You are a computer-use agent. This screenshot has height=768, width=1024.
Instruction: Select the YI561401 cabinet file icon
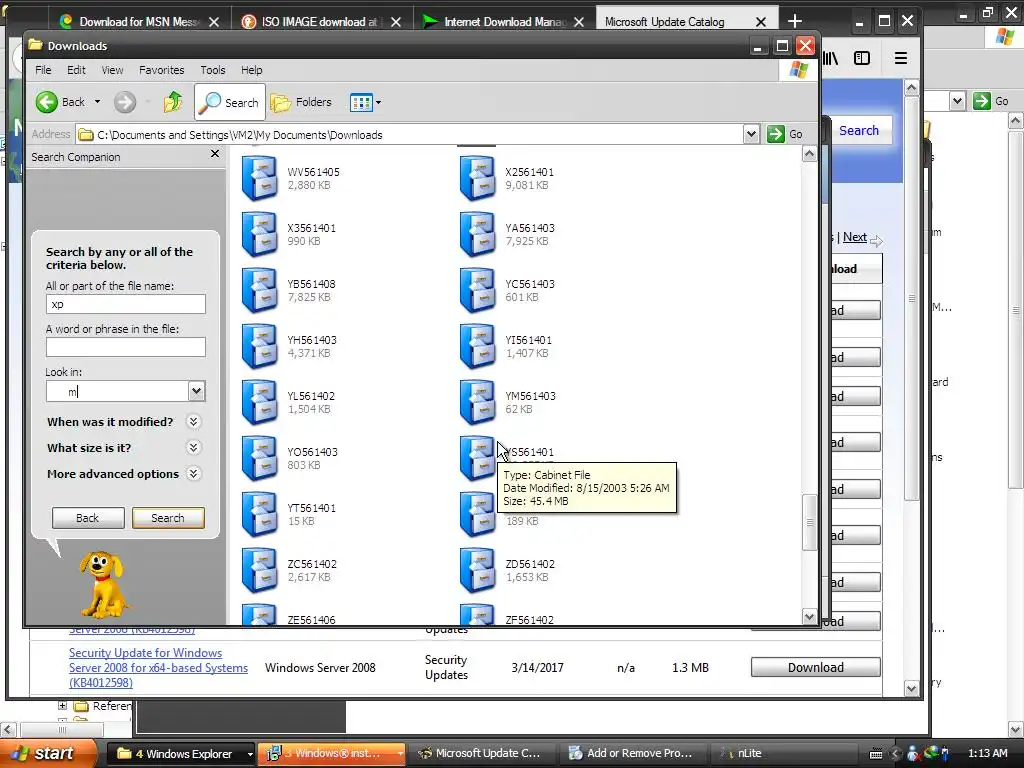[x=477, y=346]
